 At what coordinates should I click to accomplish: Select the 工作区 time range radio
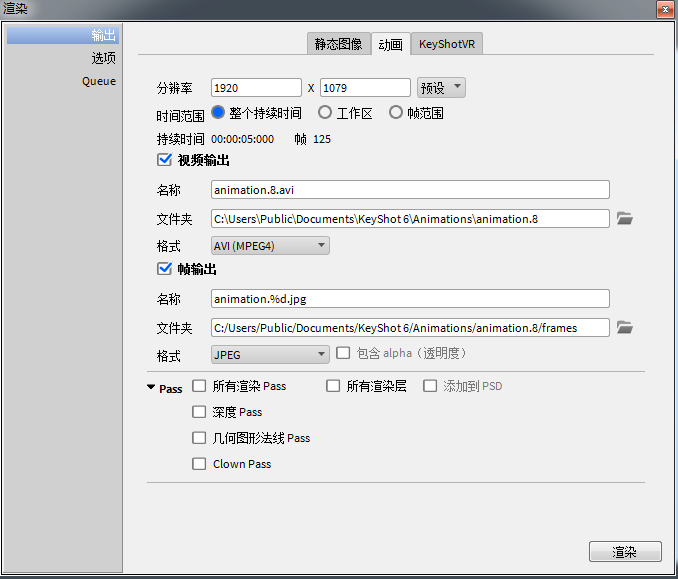325,113
